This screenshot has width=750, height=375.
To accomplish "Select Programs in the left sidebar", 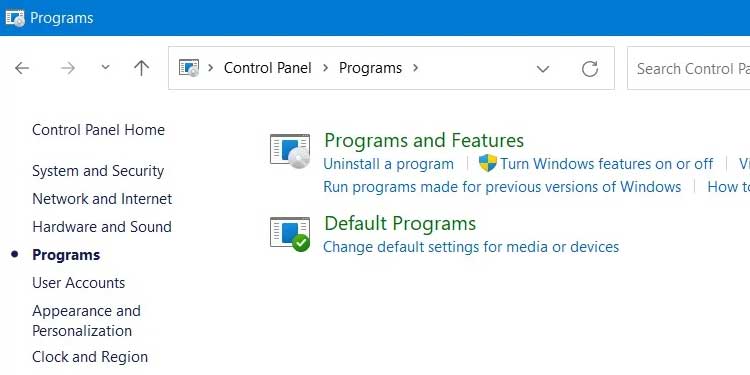I will tap(66, 255).
